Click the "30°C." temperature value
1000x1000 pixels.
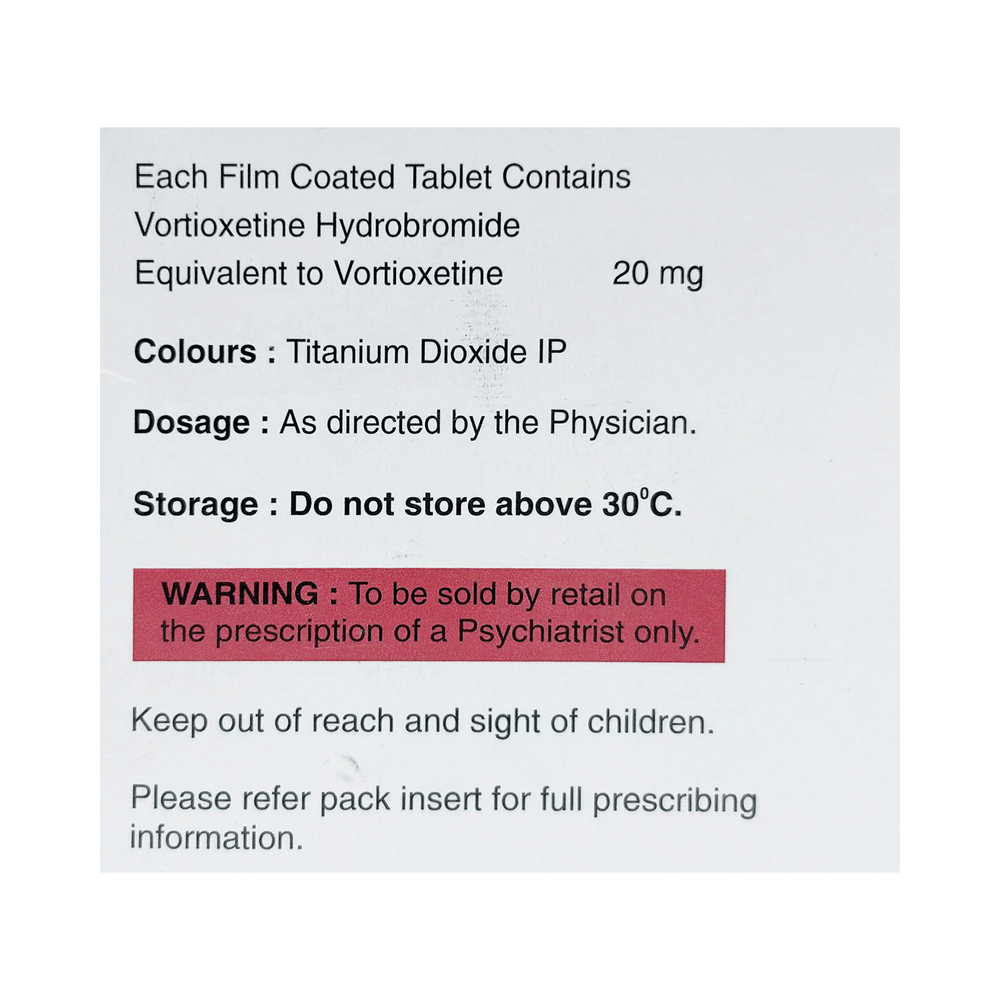(x=642, y=504)
